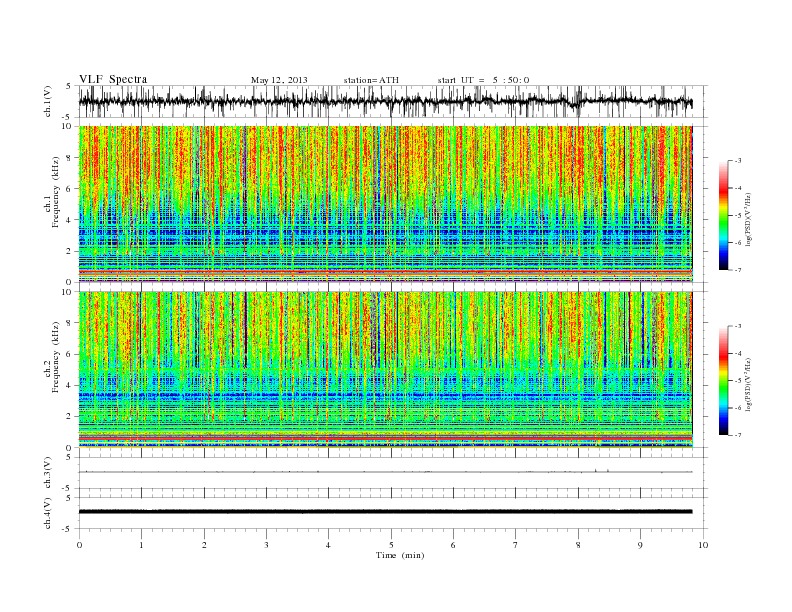Select the "ch.3(V)" axis label
Viewport: 792px width, 612px height.
(48, 473)
